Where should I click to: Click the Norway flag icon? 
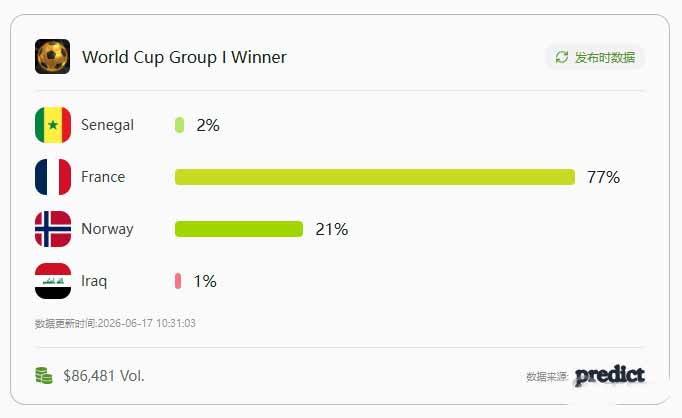tap(53, 229)
